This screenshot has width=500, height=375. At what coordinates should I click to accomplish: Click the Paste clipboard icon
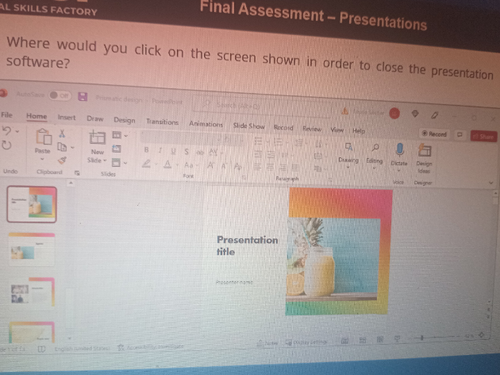(43, 137)
